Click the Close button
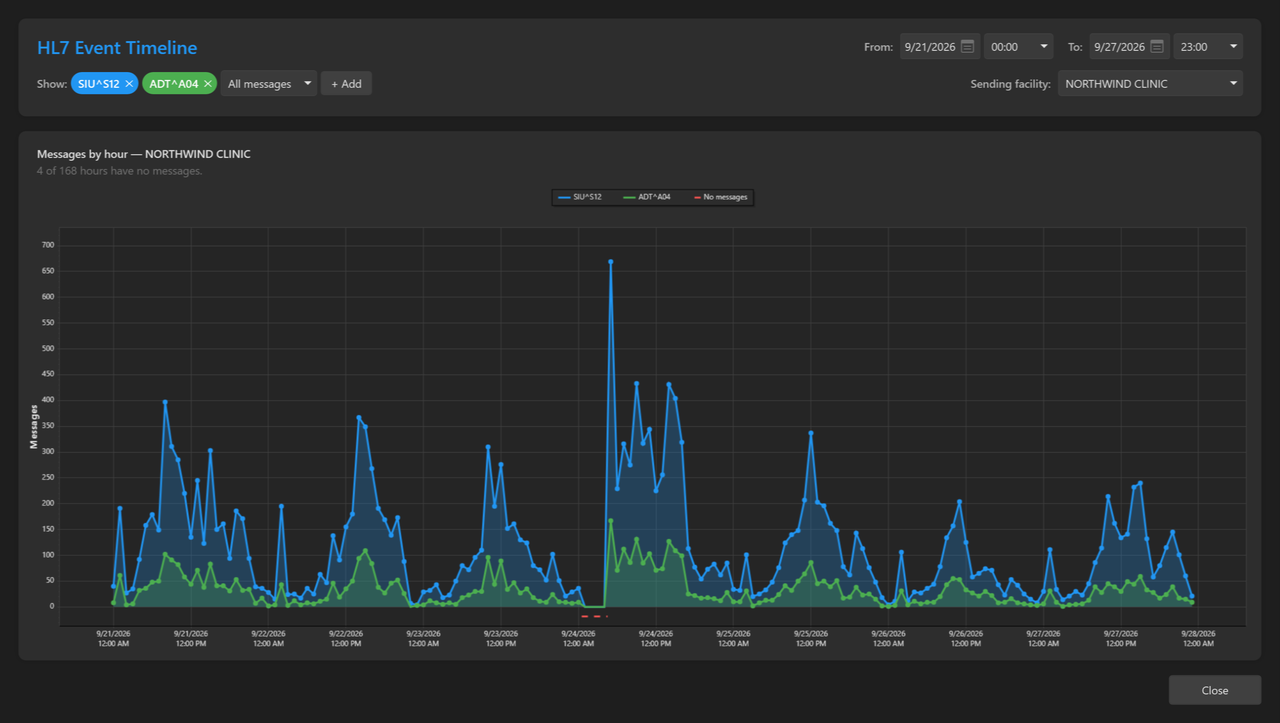The height and width of the screenshot is (723, 1280). 1215,690
